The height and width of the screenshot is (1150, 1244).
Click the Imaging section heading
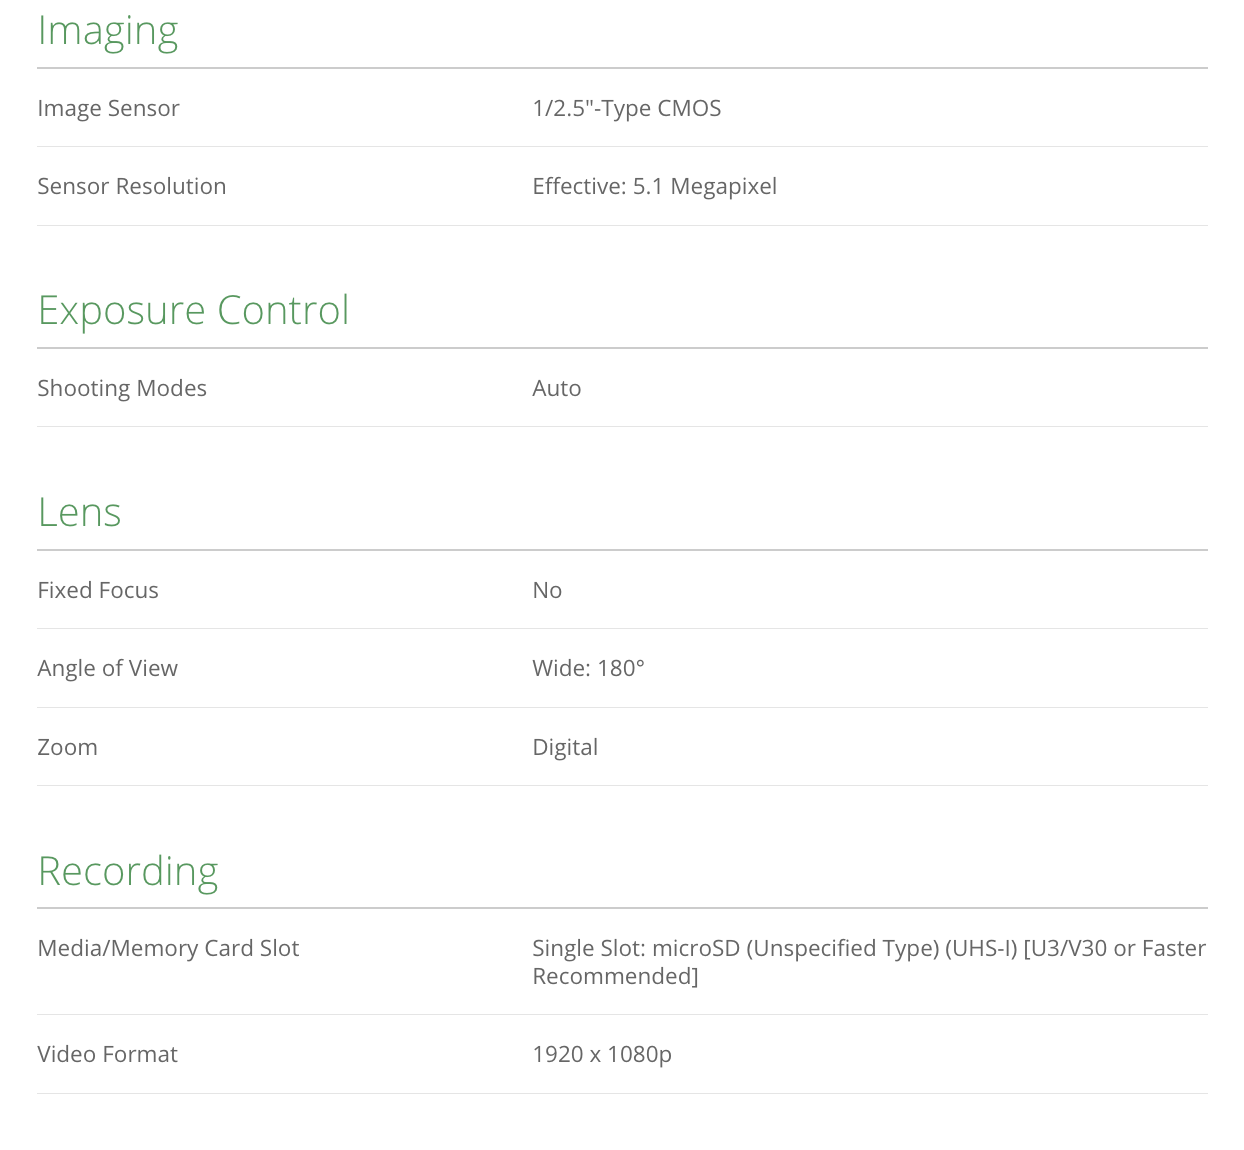pos(107,31)
